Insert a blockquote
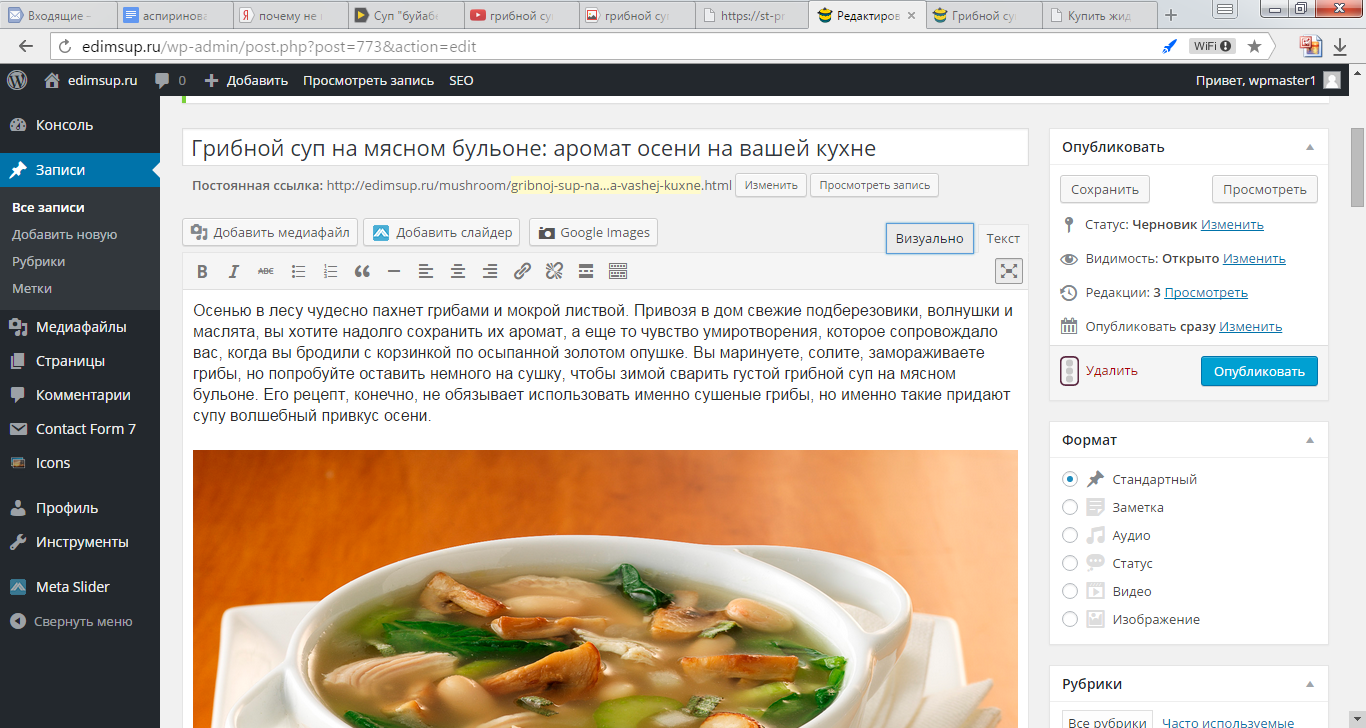The height and width of the screenshot is (728, 1366). [x=361, y=270]
